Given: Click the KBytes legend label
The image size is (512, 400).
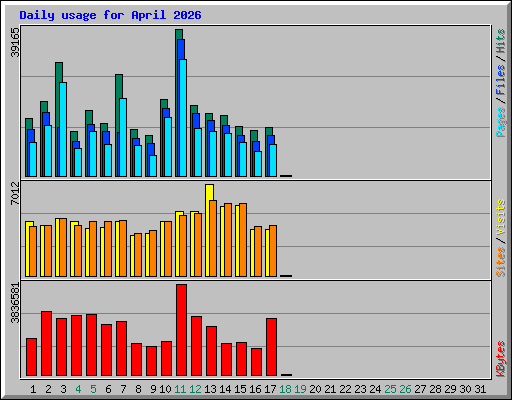Looking at the screenshot, I should (x=501, y=359).
